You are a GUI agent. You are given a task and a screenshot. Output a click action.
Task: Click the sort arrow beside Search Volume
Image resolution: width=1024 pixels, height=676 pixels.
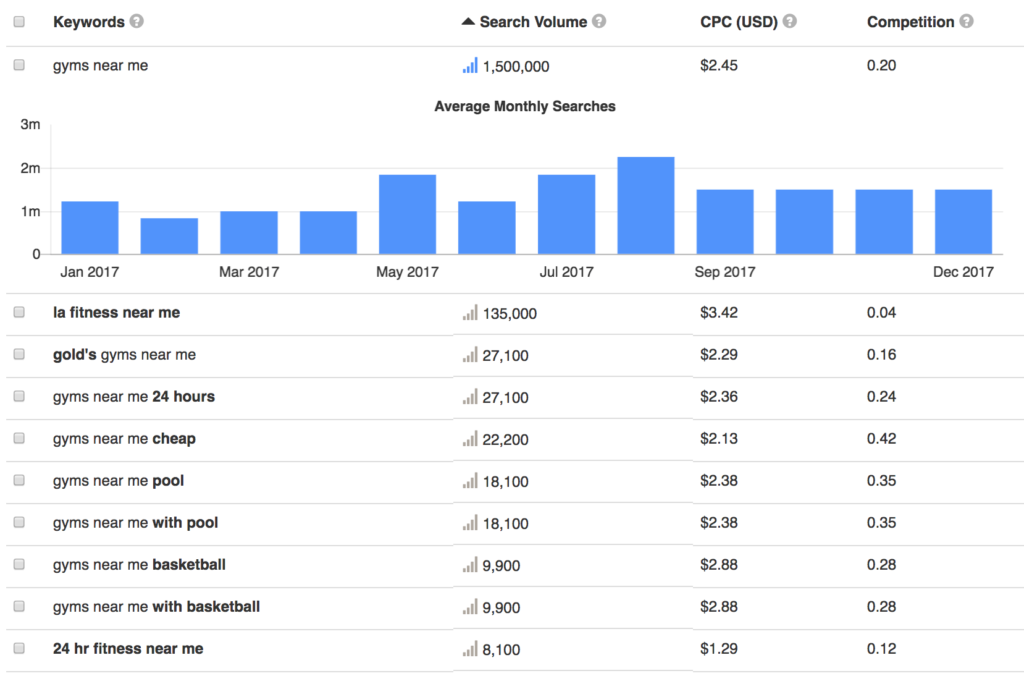click(x=468, y=22)
